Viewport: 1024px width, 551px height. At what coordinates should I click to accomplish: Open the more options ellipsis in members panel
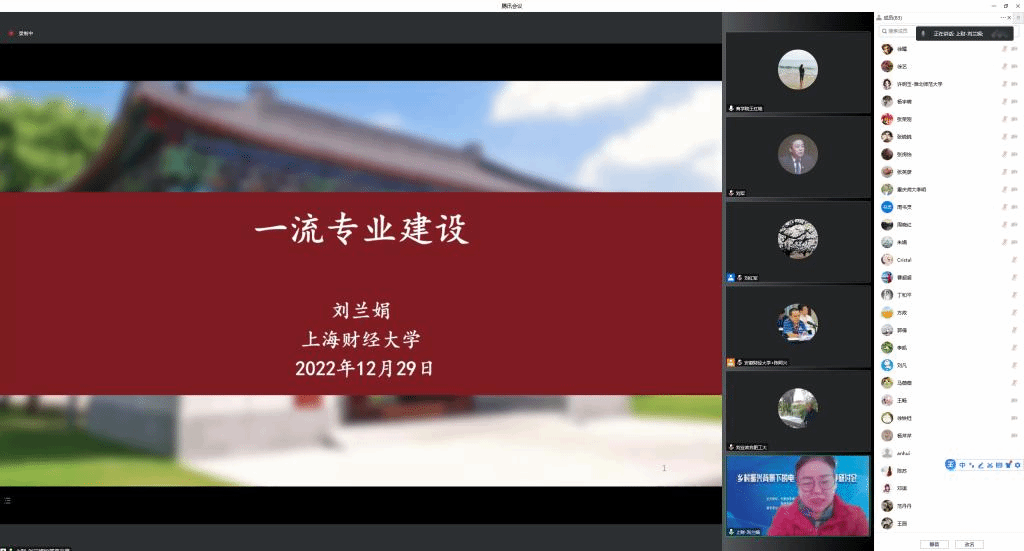coord(1004,18)
